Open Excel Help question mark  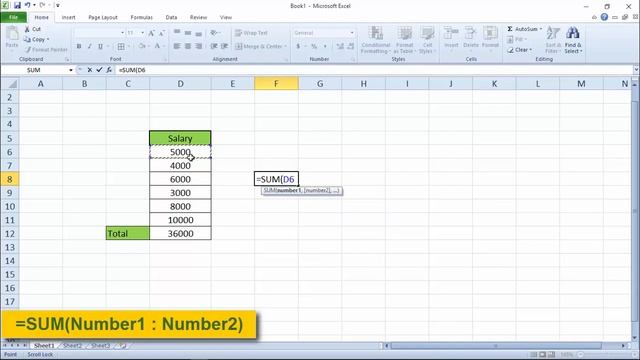click(604, 17)
